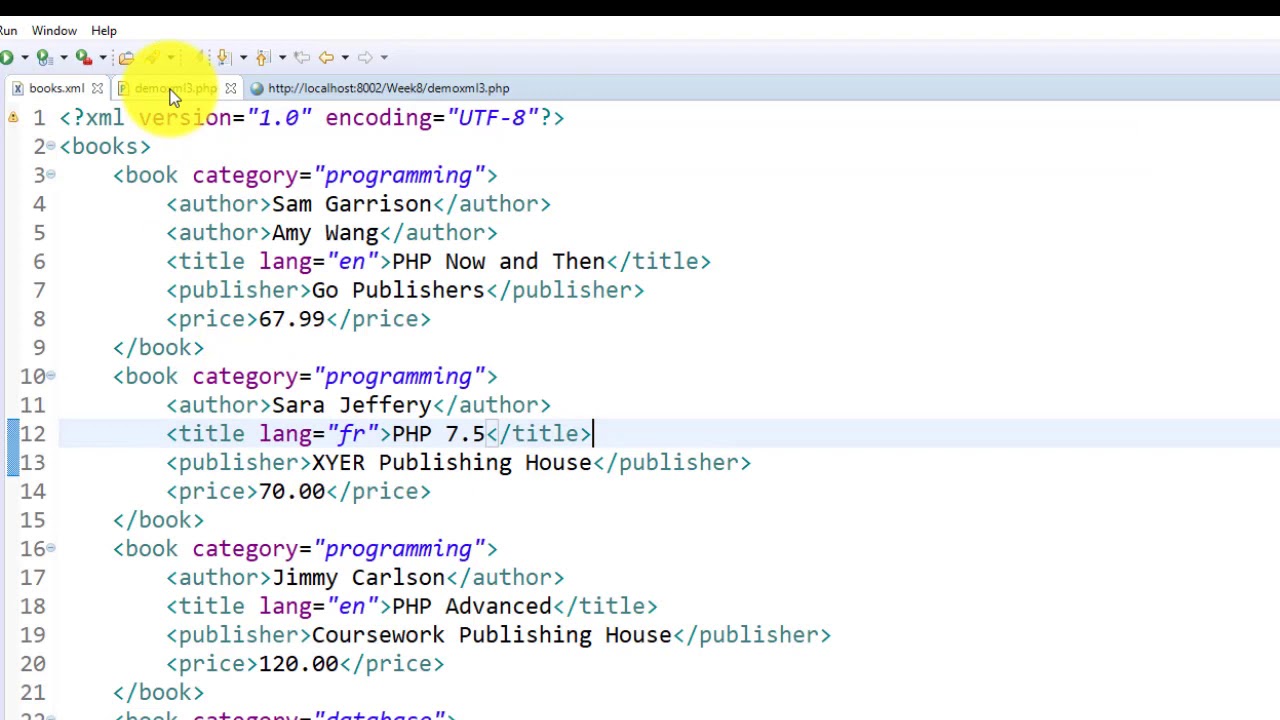Click author name Amy Wang
Image resolution: width=1280 pixels, height=720 pixels.
(x=325, y=233)
